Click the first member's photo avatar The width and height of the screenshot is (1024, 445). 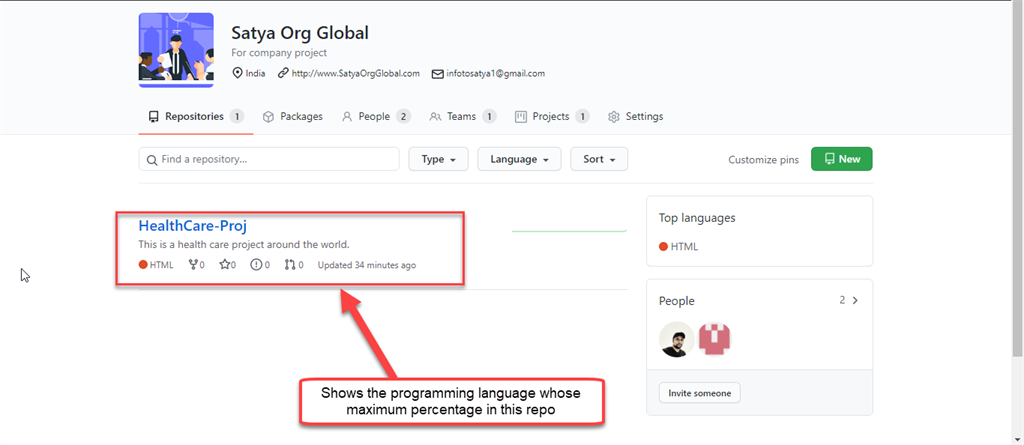pyautogui.click(x=676, y=340)
